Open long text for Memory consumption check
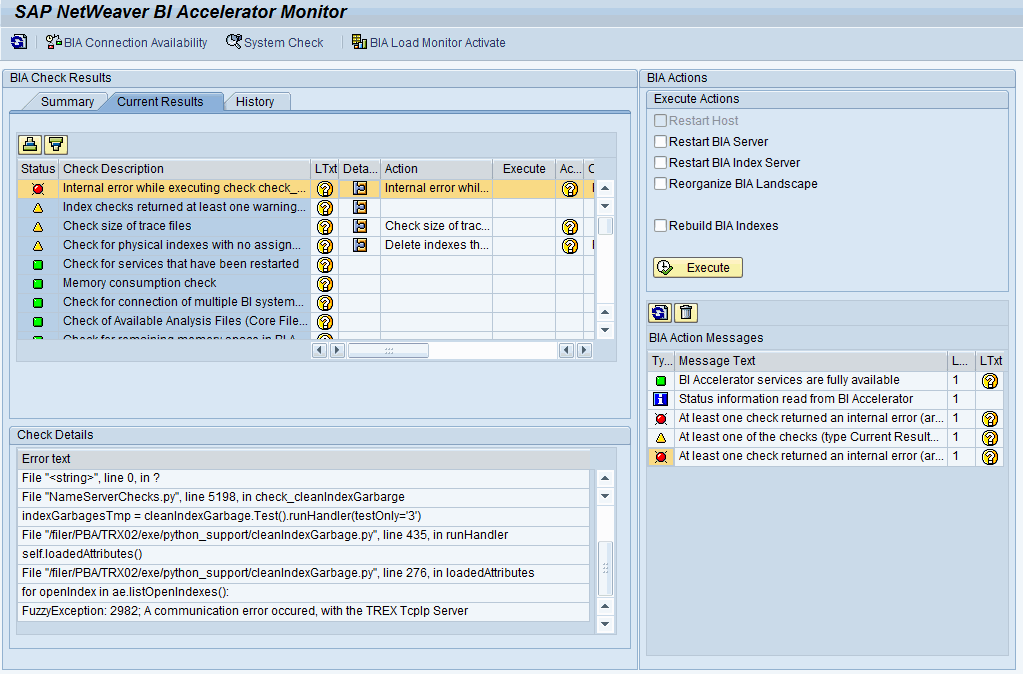Viewport: 1023px width, 674px height. (x=325, y=283)
